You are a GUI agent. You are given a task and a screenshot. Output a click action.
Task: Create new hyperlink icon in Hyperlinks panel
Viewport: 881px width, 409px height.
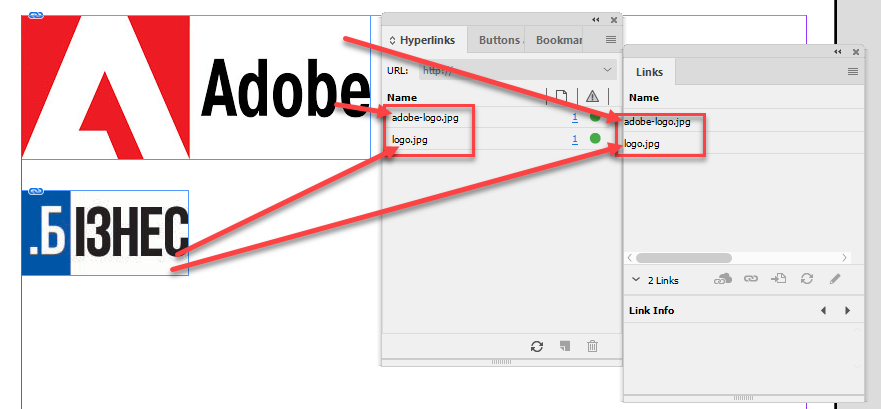click(565, 346)
